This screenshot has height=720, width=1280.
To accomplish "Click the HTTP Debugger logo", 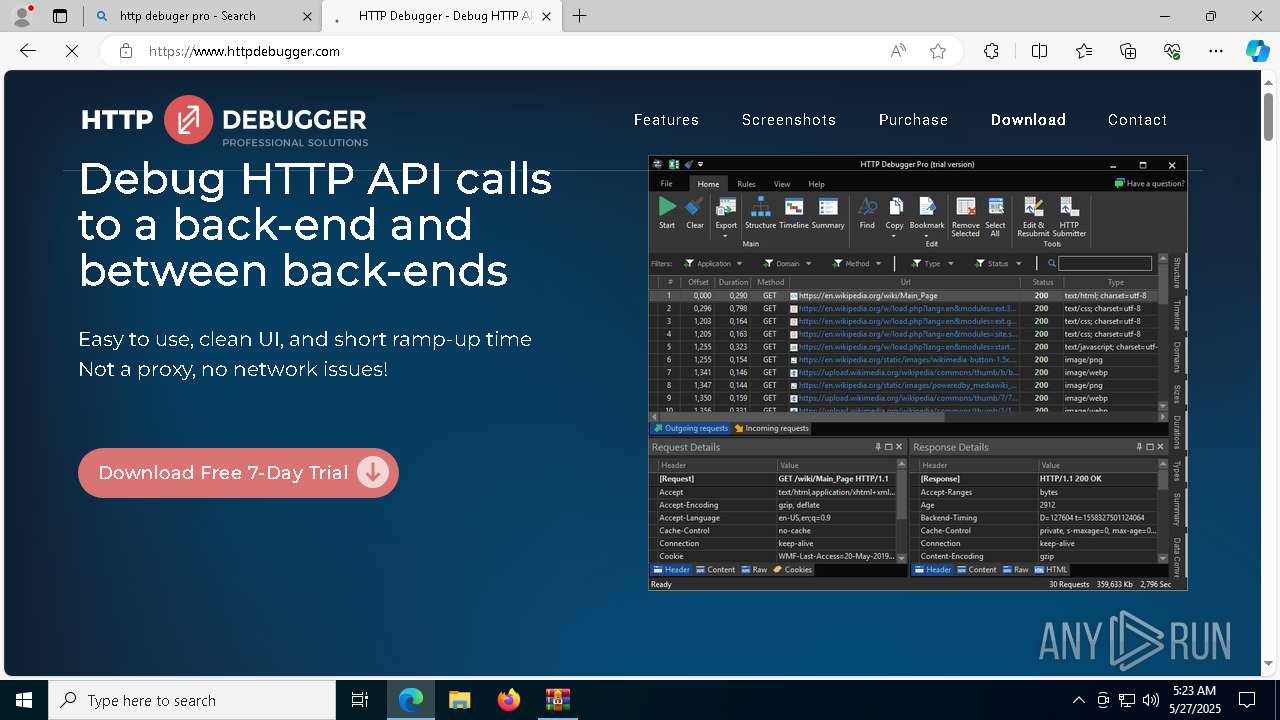I will click(225, 121).
